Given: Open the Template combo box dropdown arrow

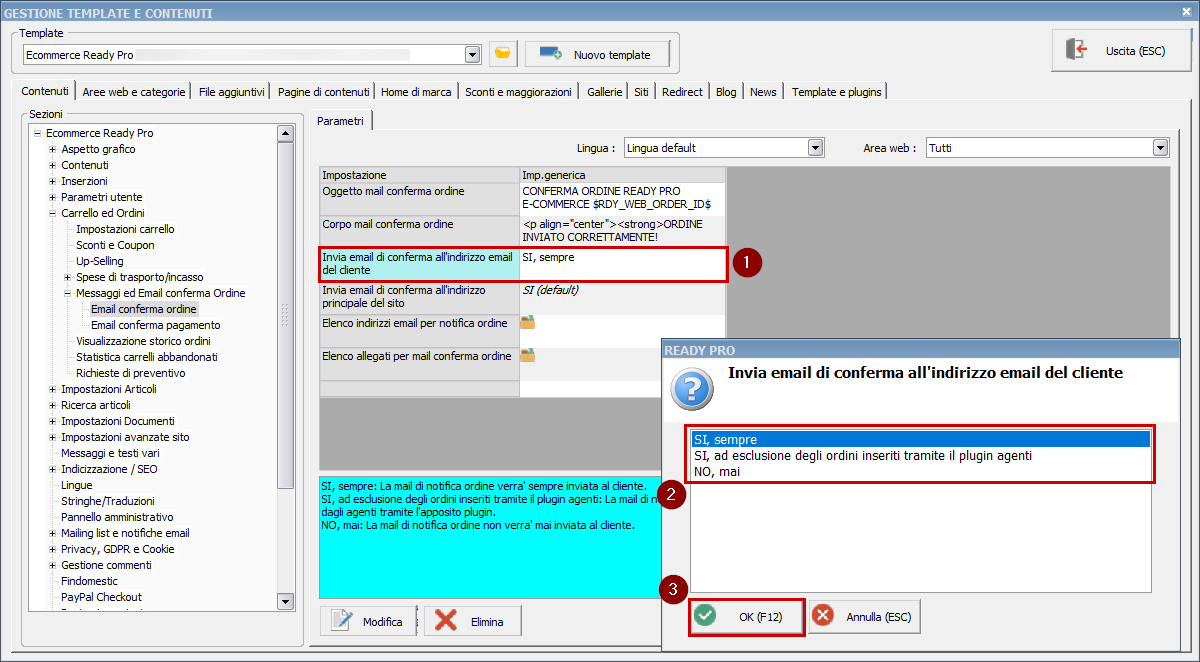Looking at the screenshot, I should tap(473, 54).
